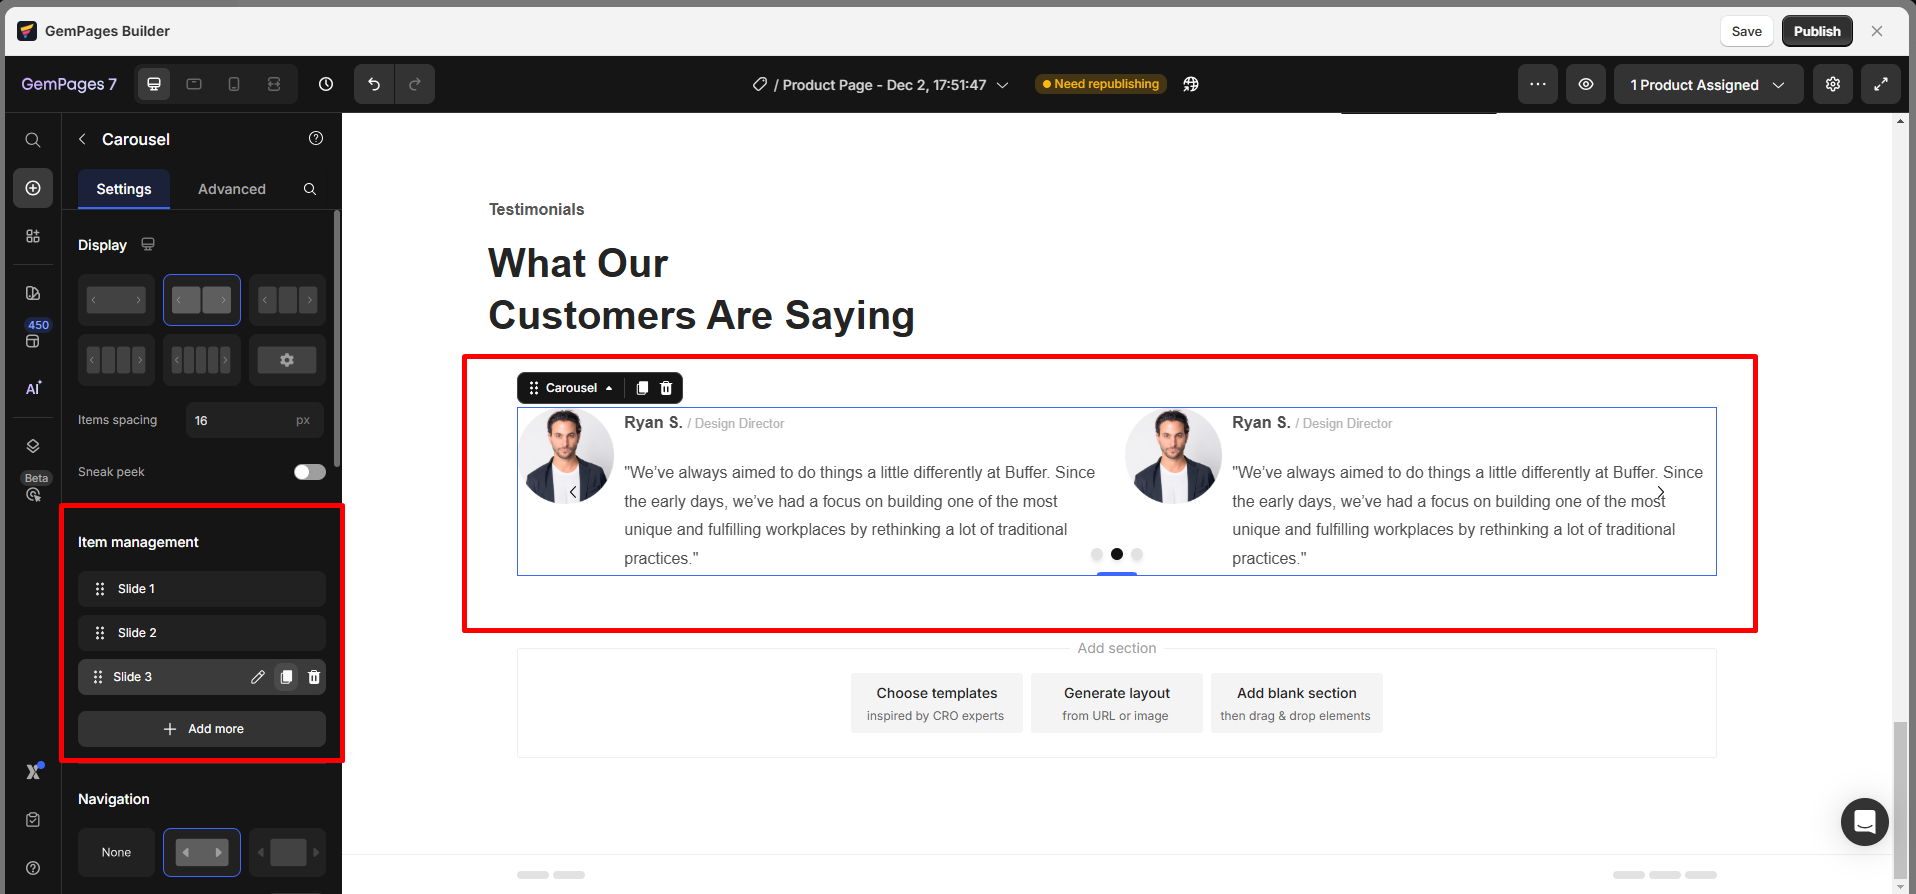Select None navigation option
The width and height of the screenshot is (1916, 894).
pyautogui.click(x=116, y=852)
